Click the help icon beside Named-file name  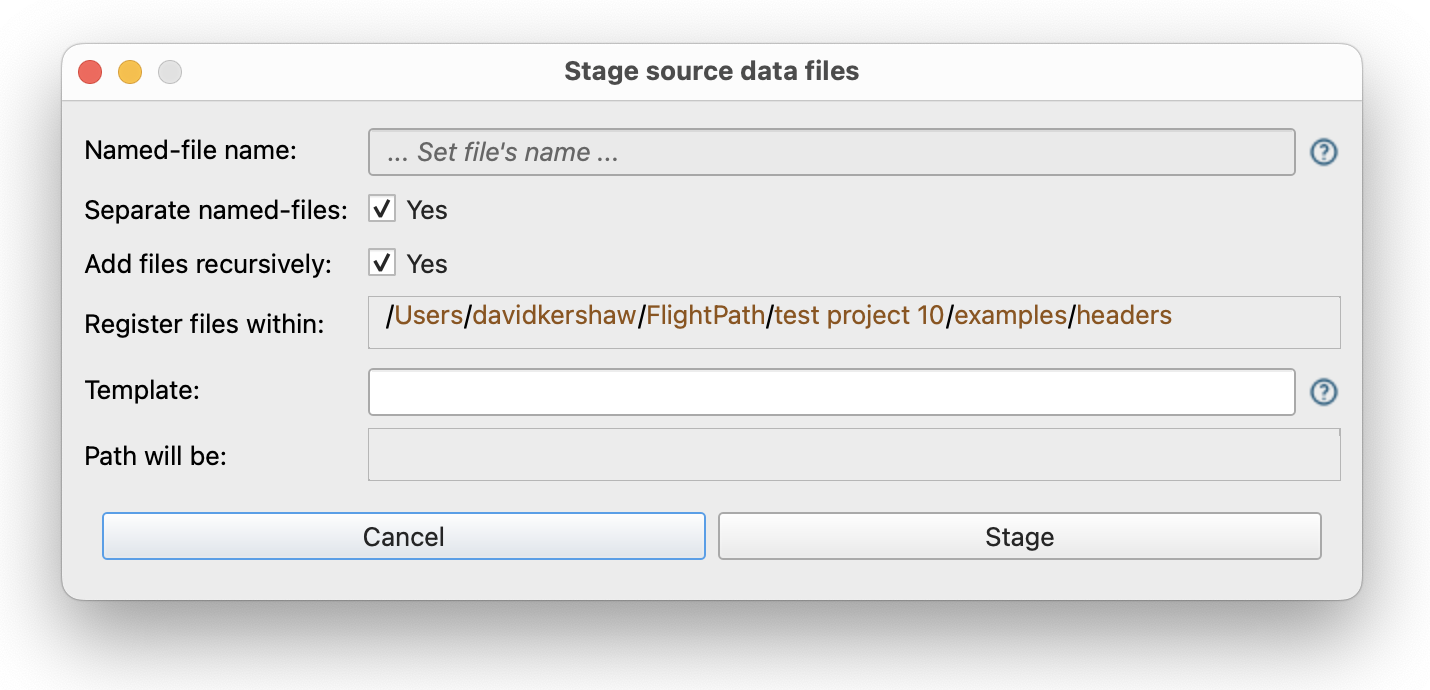pyautogui.click(x=1324, y=152)
